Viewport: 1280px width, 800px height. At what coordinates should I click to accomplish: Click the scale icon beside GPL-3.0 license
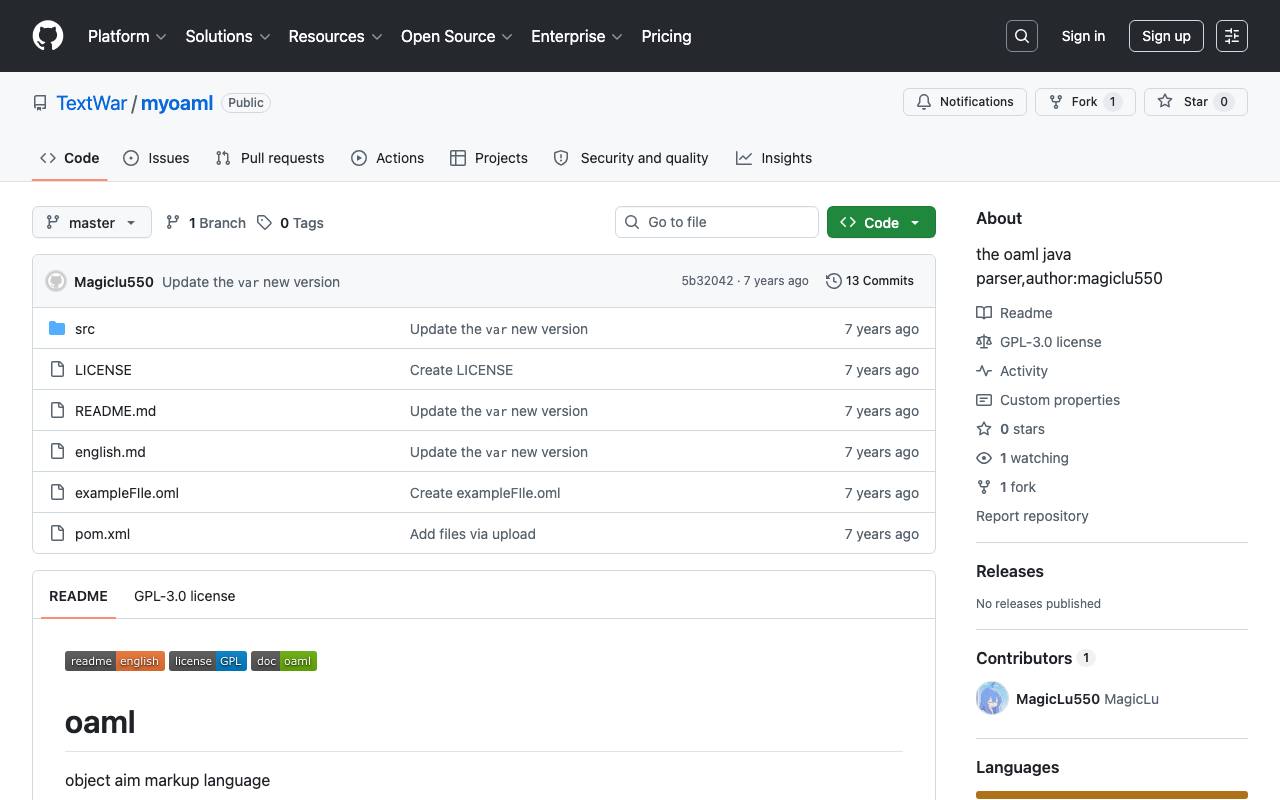click(984, 342)
